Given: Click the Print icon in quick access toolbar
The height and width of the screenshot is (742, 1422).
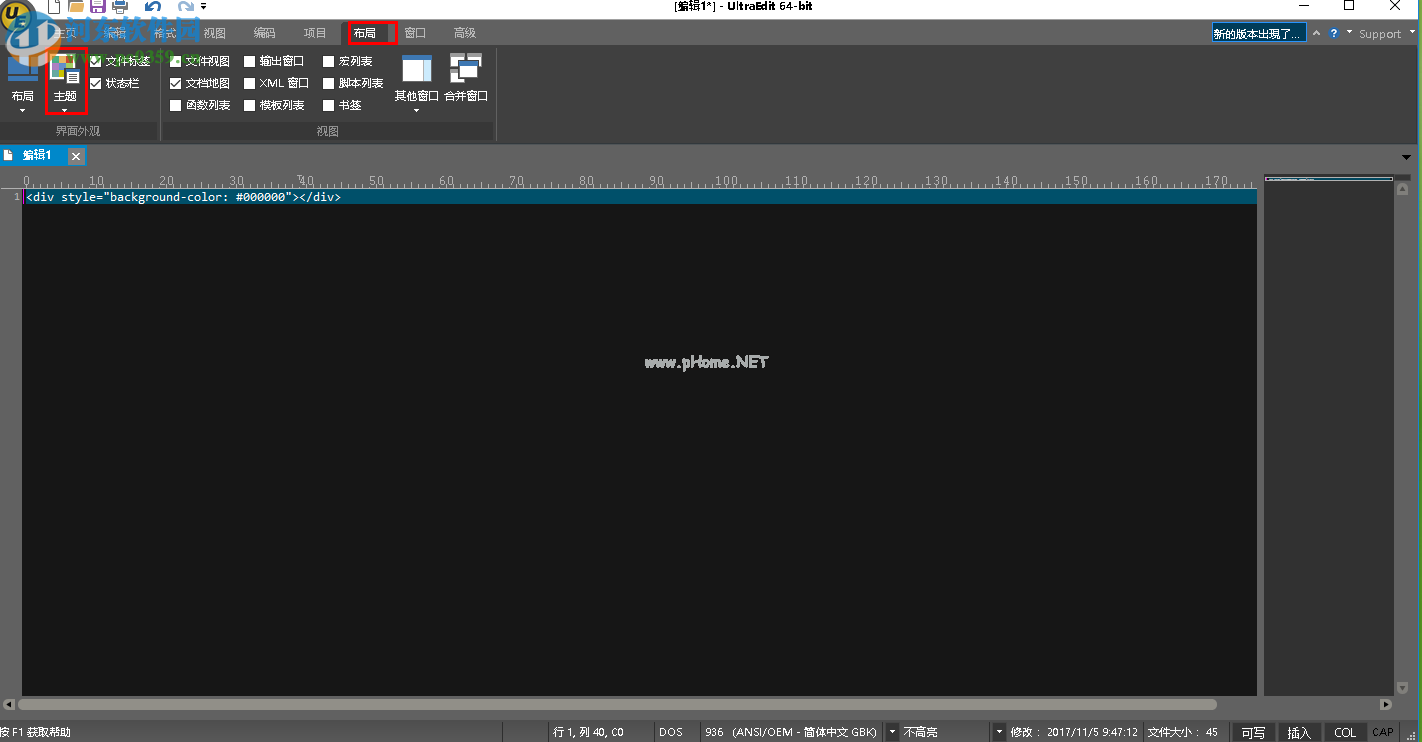Looking at the screenshot, I should click(x=120, y=7).
